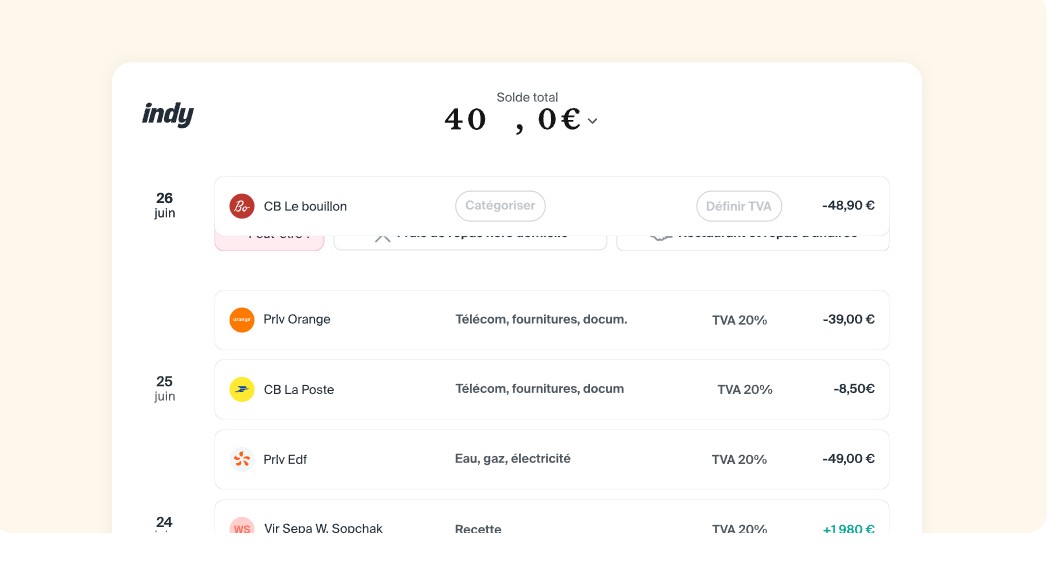Click the WS avatar for W. Sopchak

point(242,528)
